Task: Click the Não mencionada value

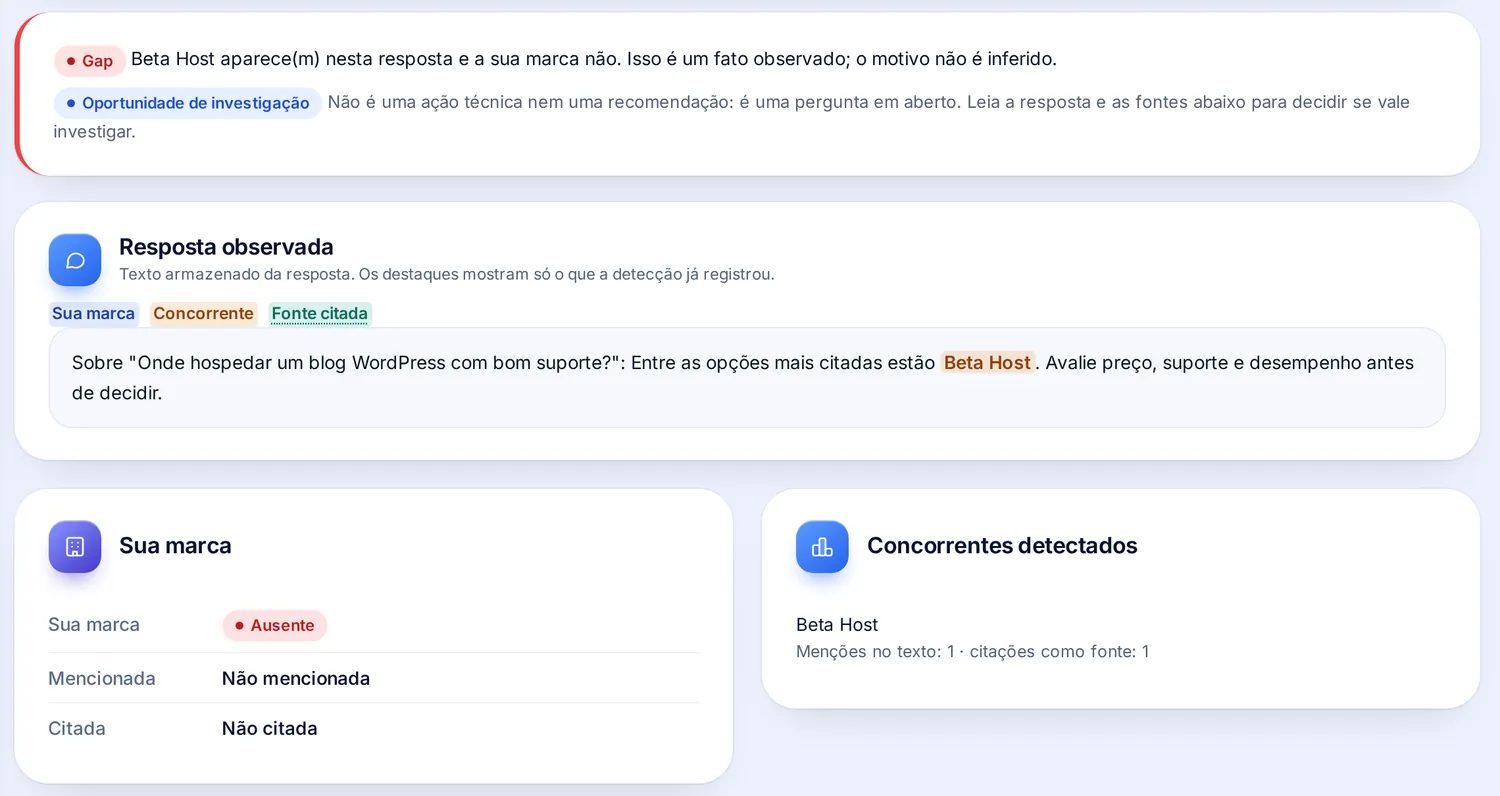Action: coord(296,679)
